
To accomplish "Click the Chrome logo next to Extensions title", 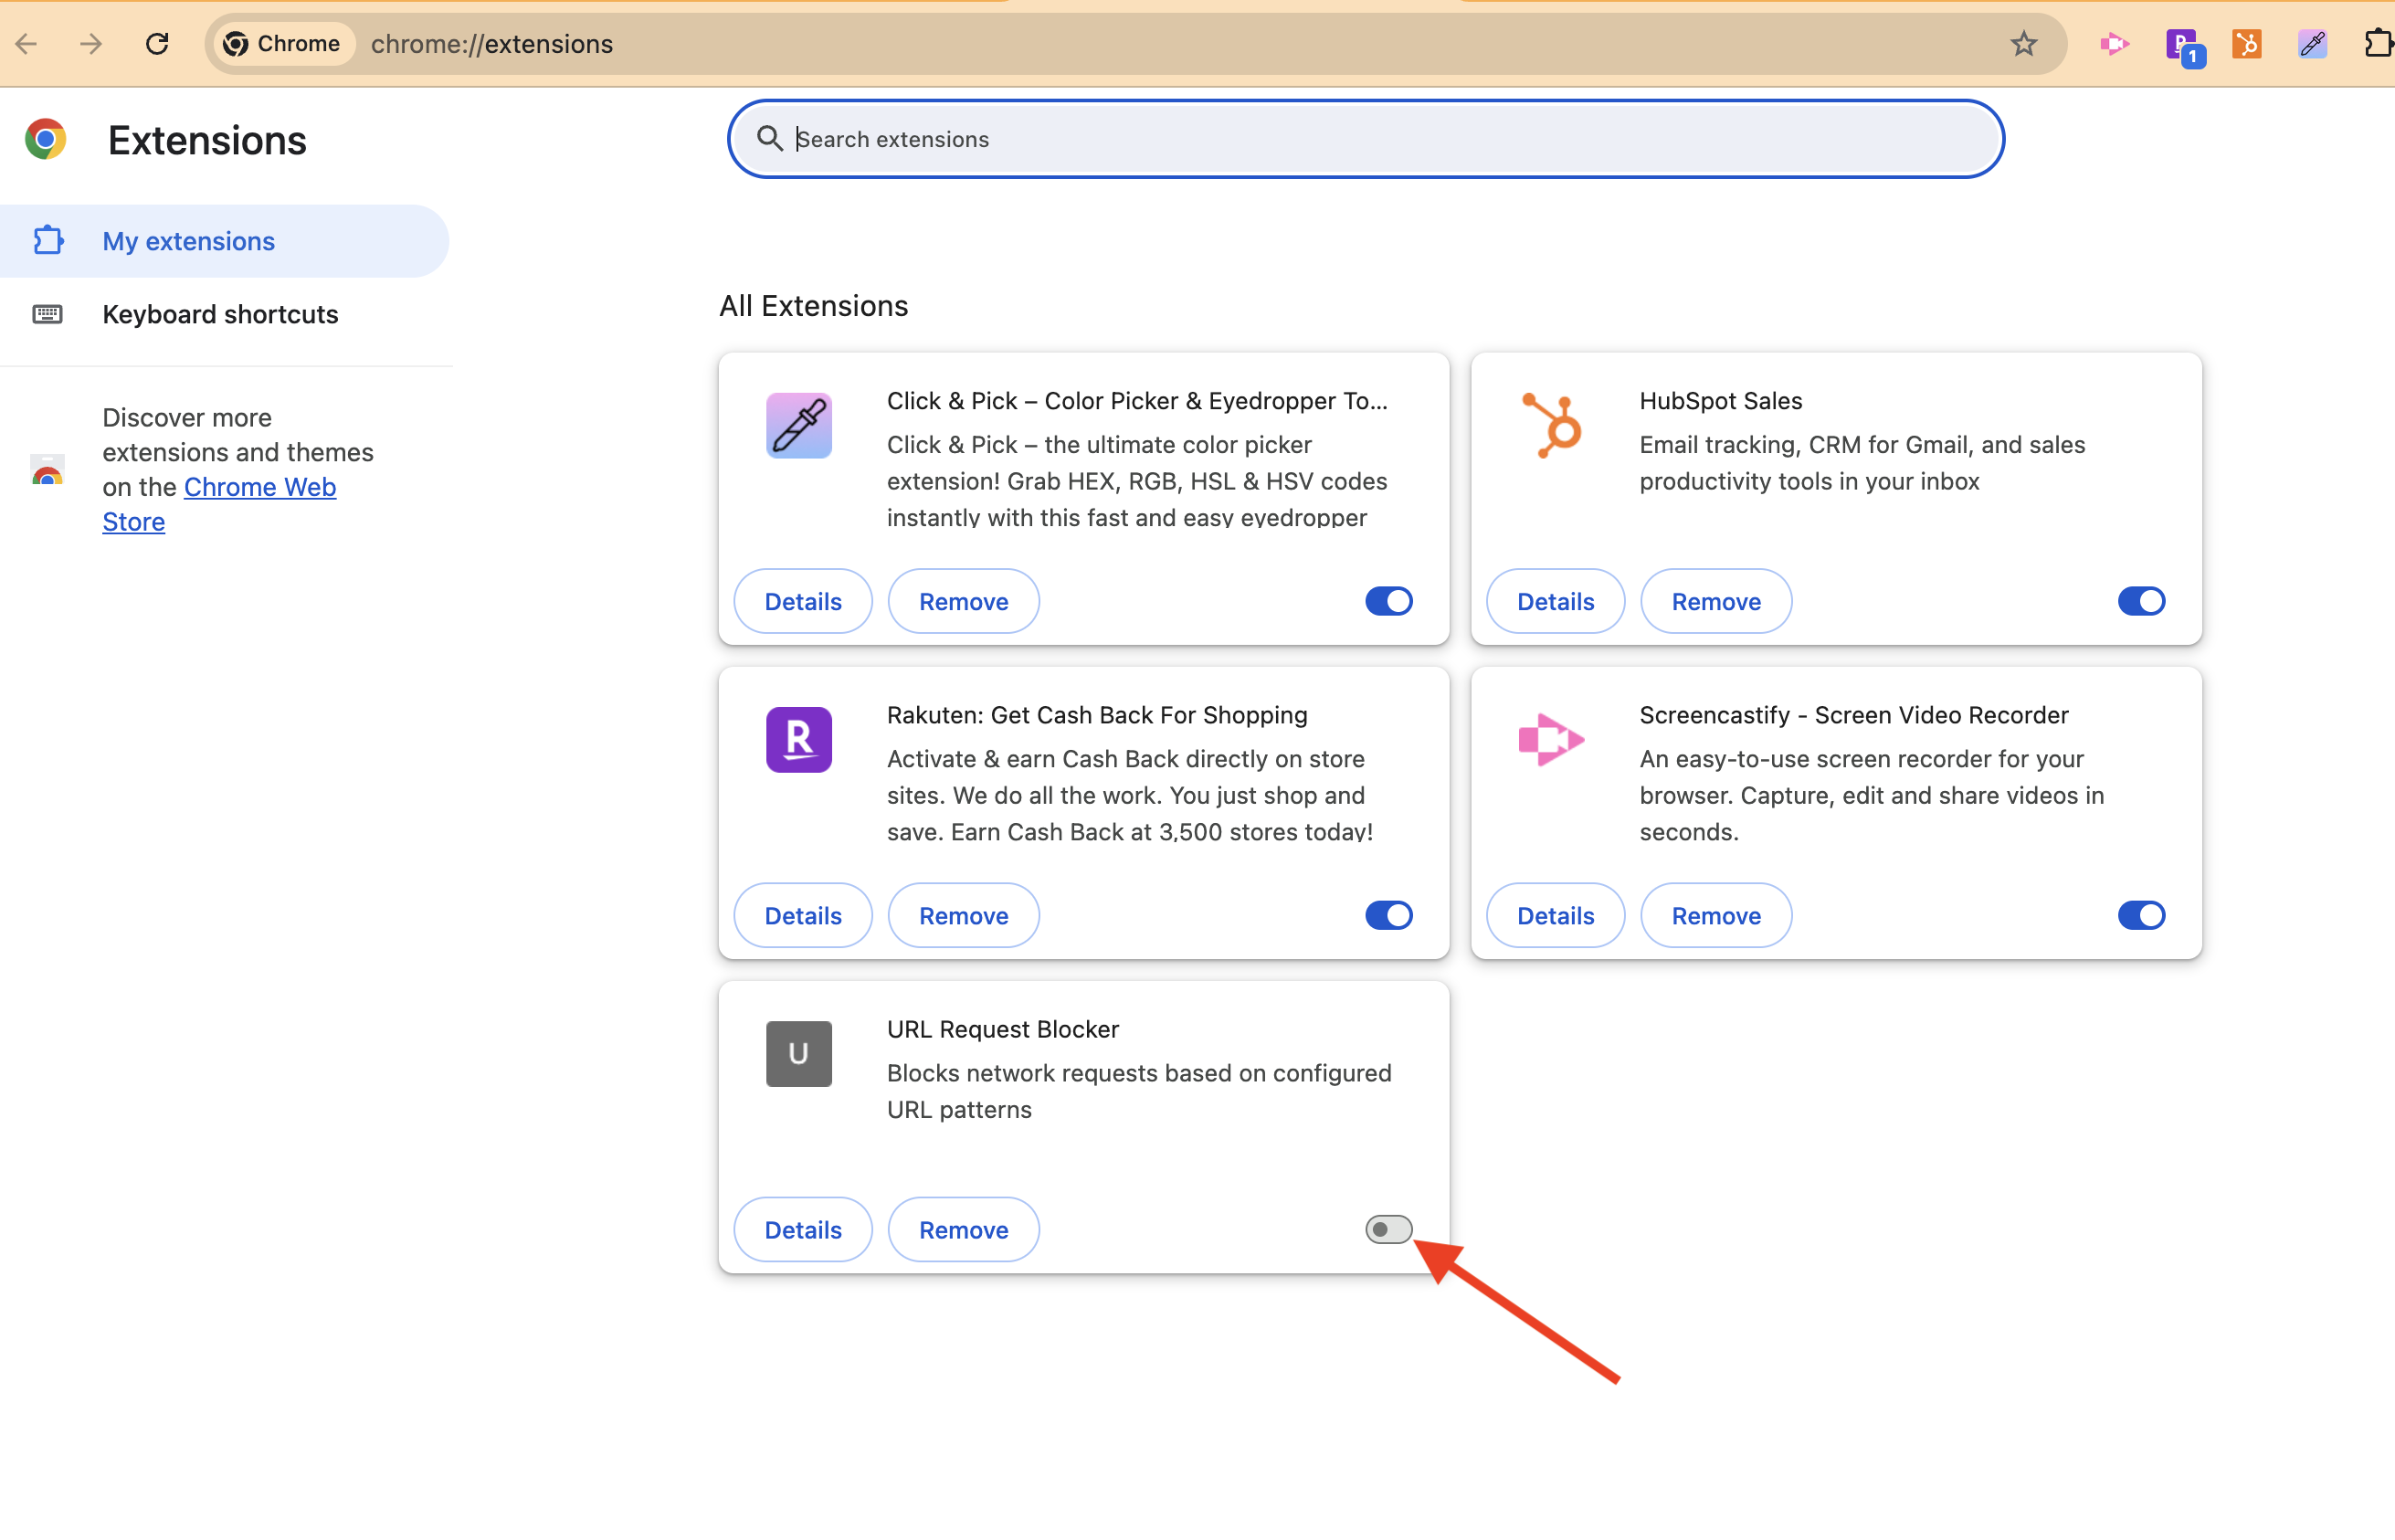I will tap(45, 140).
